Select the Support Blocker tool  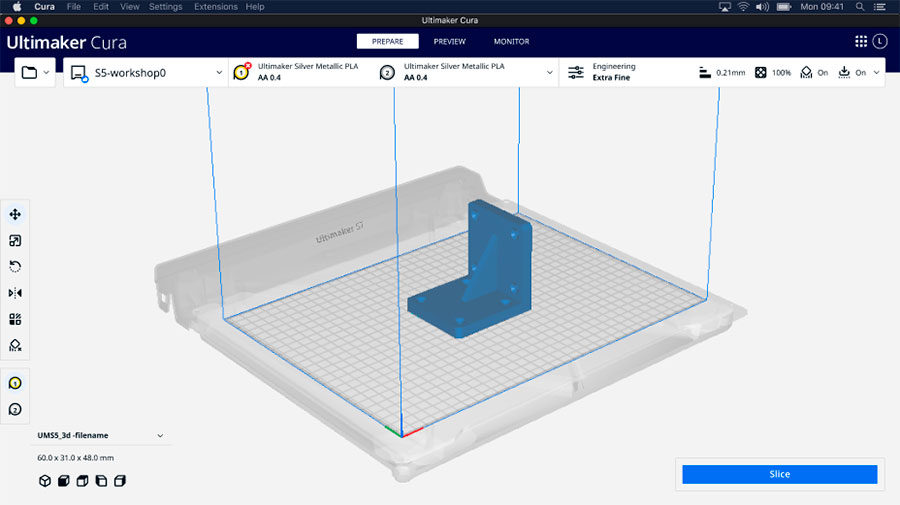(x=15, y=345)
